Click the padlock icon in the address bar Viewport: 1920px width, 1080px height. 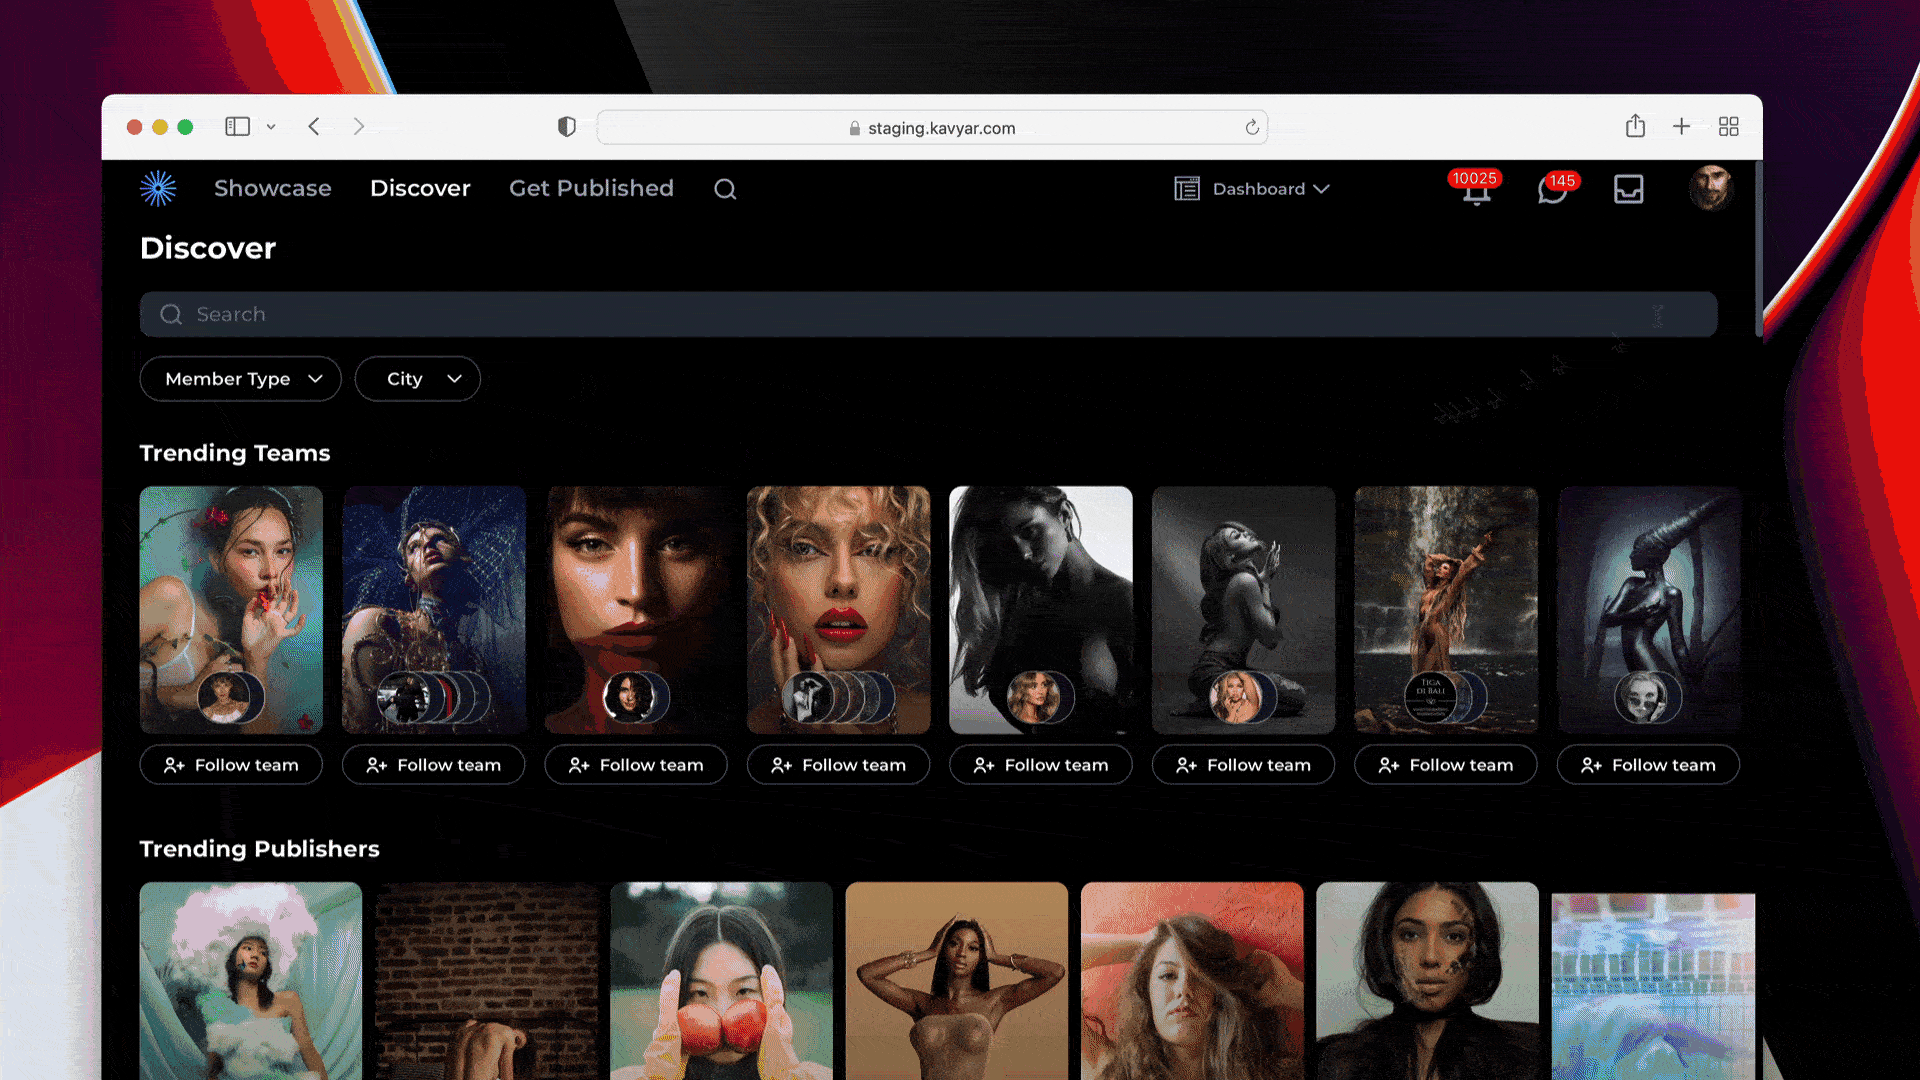pyautogui.click(x=854, y=128)
